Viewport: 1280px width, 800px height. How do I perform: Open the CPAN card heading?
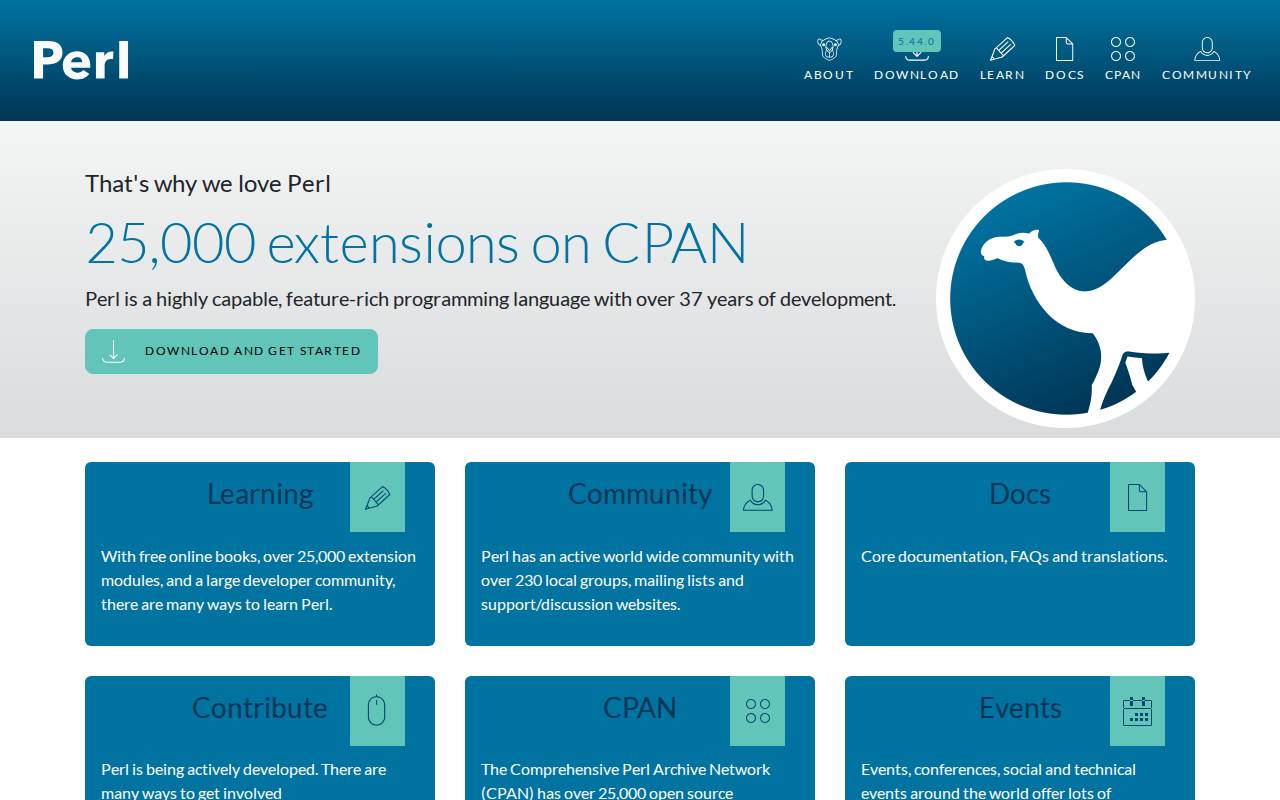640,708
